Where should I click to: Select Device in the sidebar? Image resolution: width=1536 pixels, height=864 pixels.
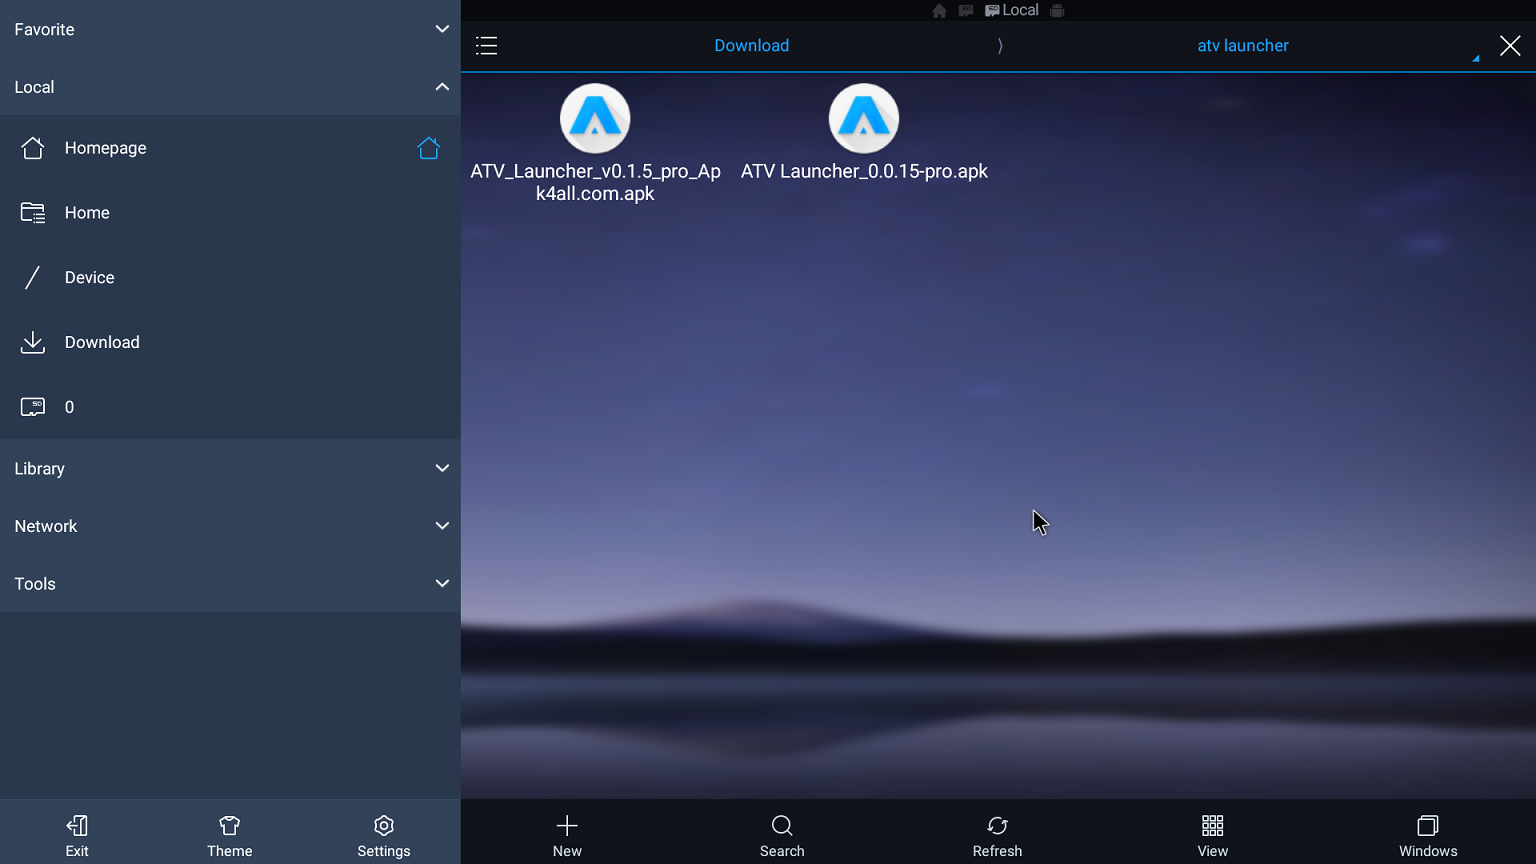pos(90,278)
